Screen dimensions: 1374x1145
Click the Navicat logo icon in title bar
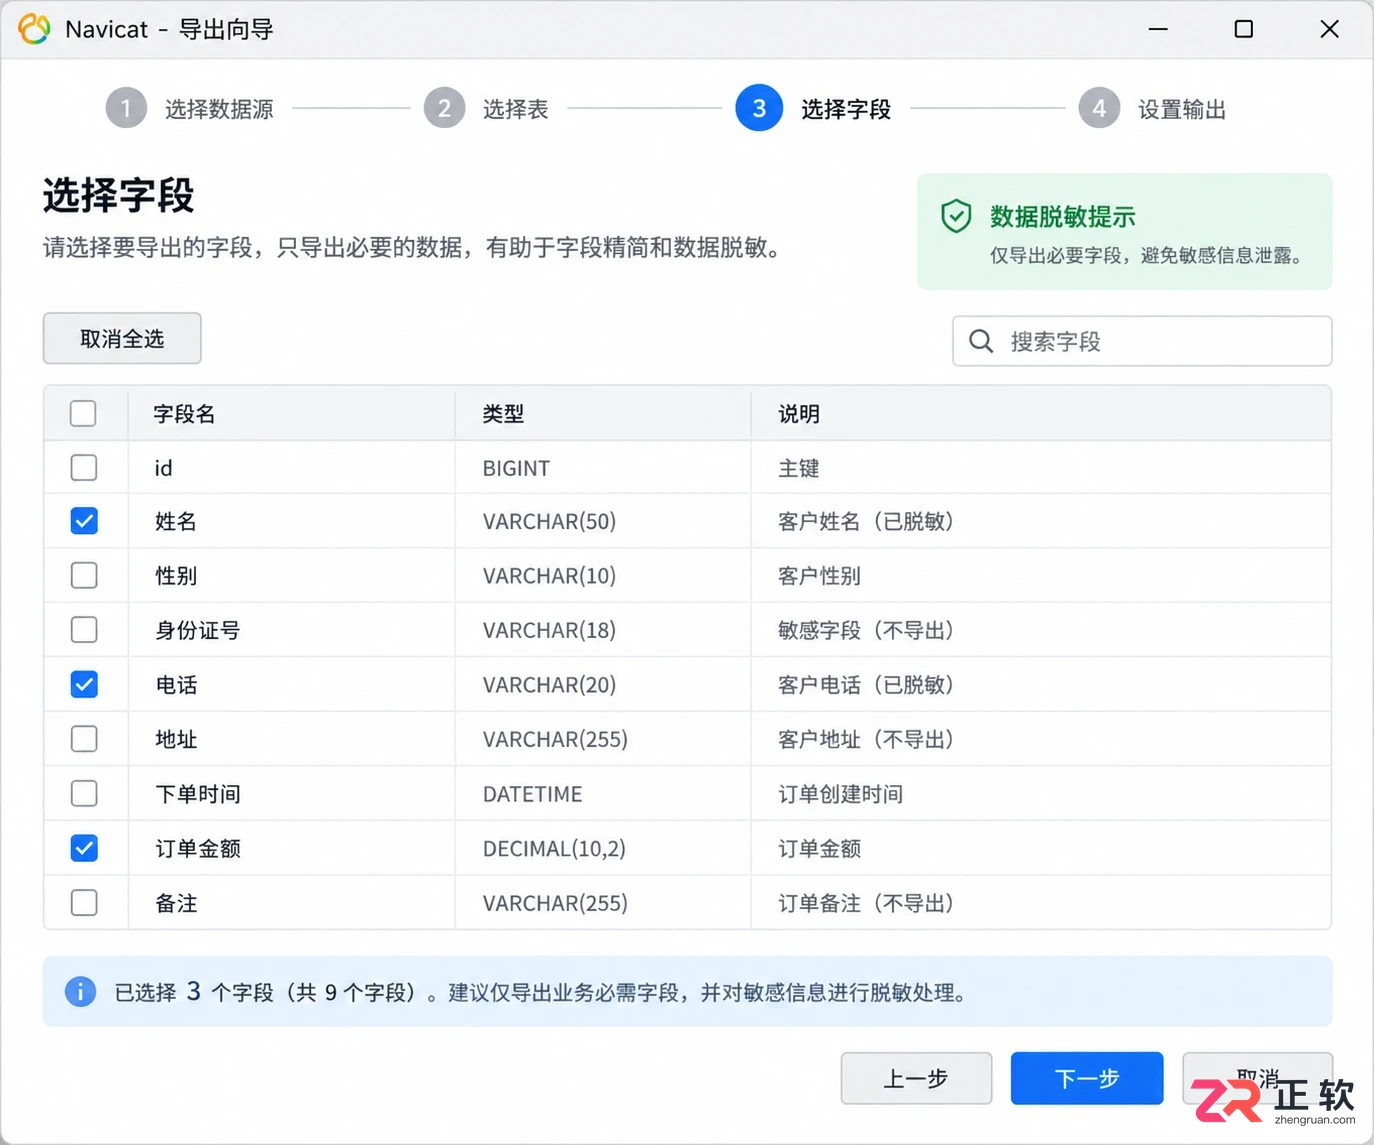click(x=34, y=29)
